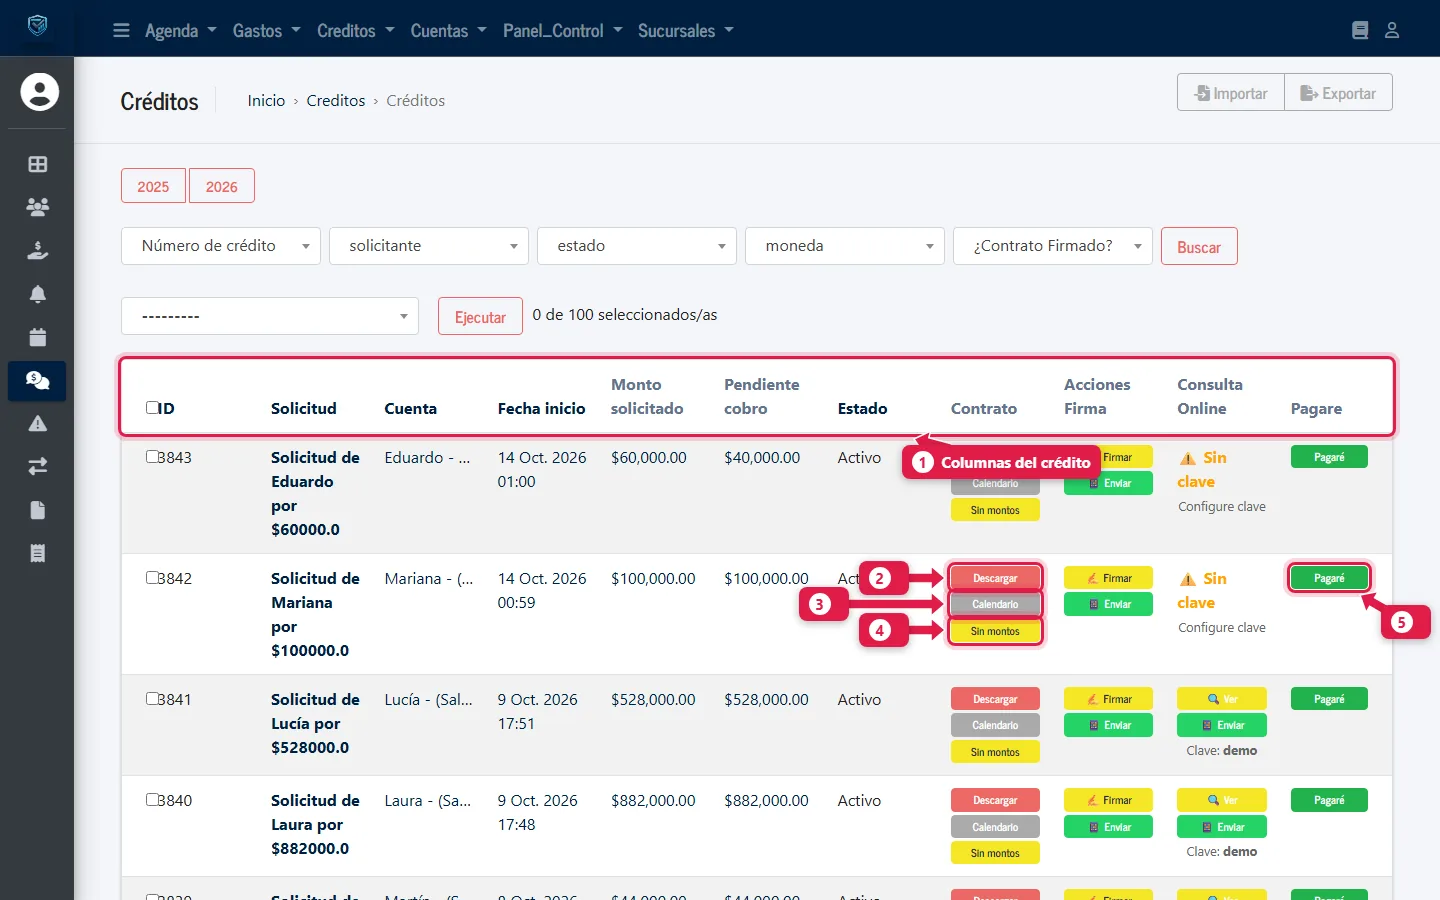1440x900 pixels.
Task: Click Sin montos for credit 3843
Action: click(995, 510)
